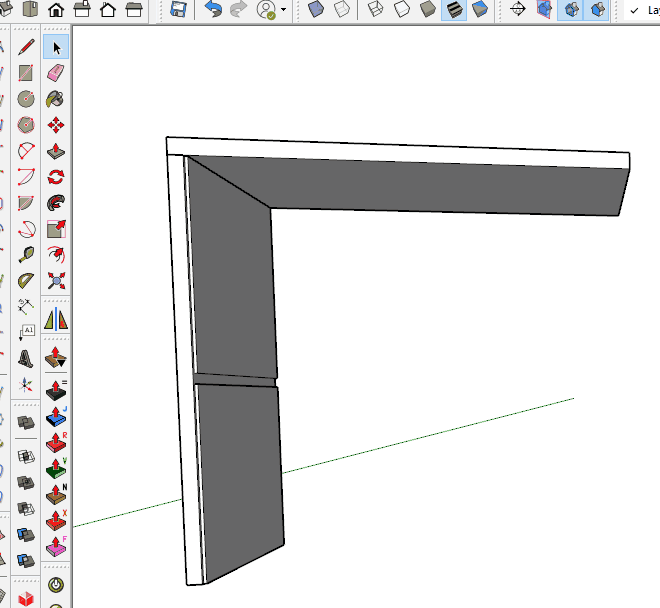Click the Select arrow tool
The height and width of the screenshot is (608, 660).
click(x=56, y=47)
